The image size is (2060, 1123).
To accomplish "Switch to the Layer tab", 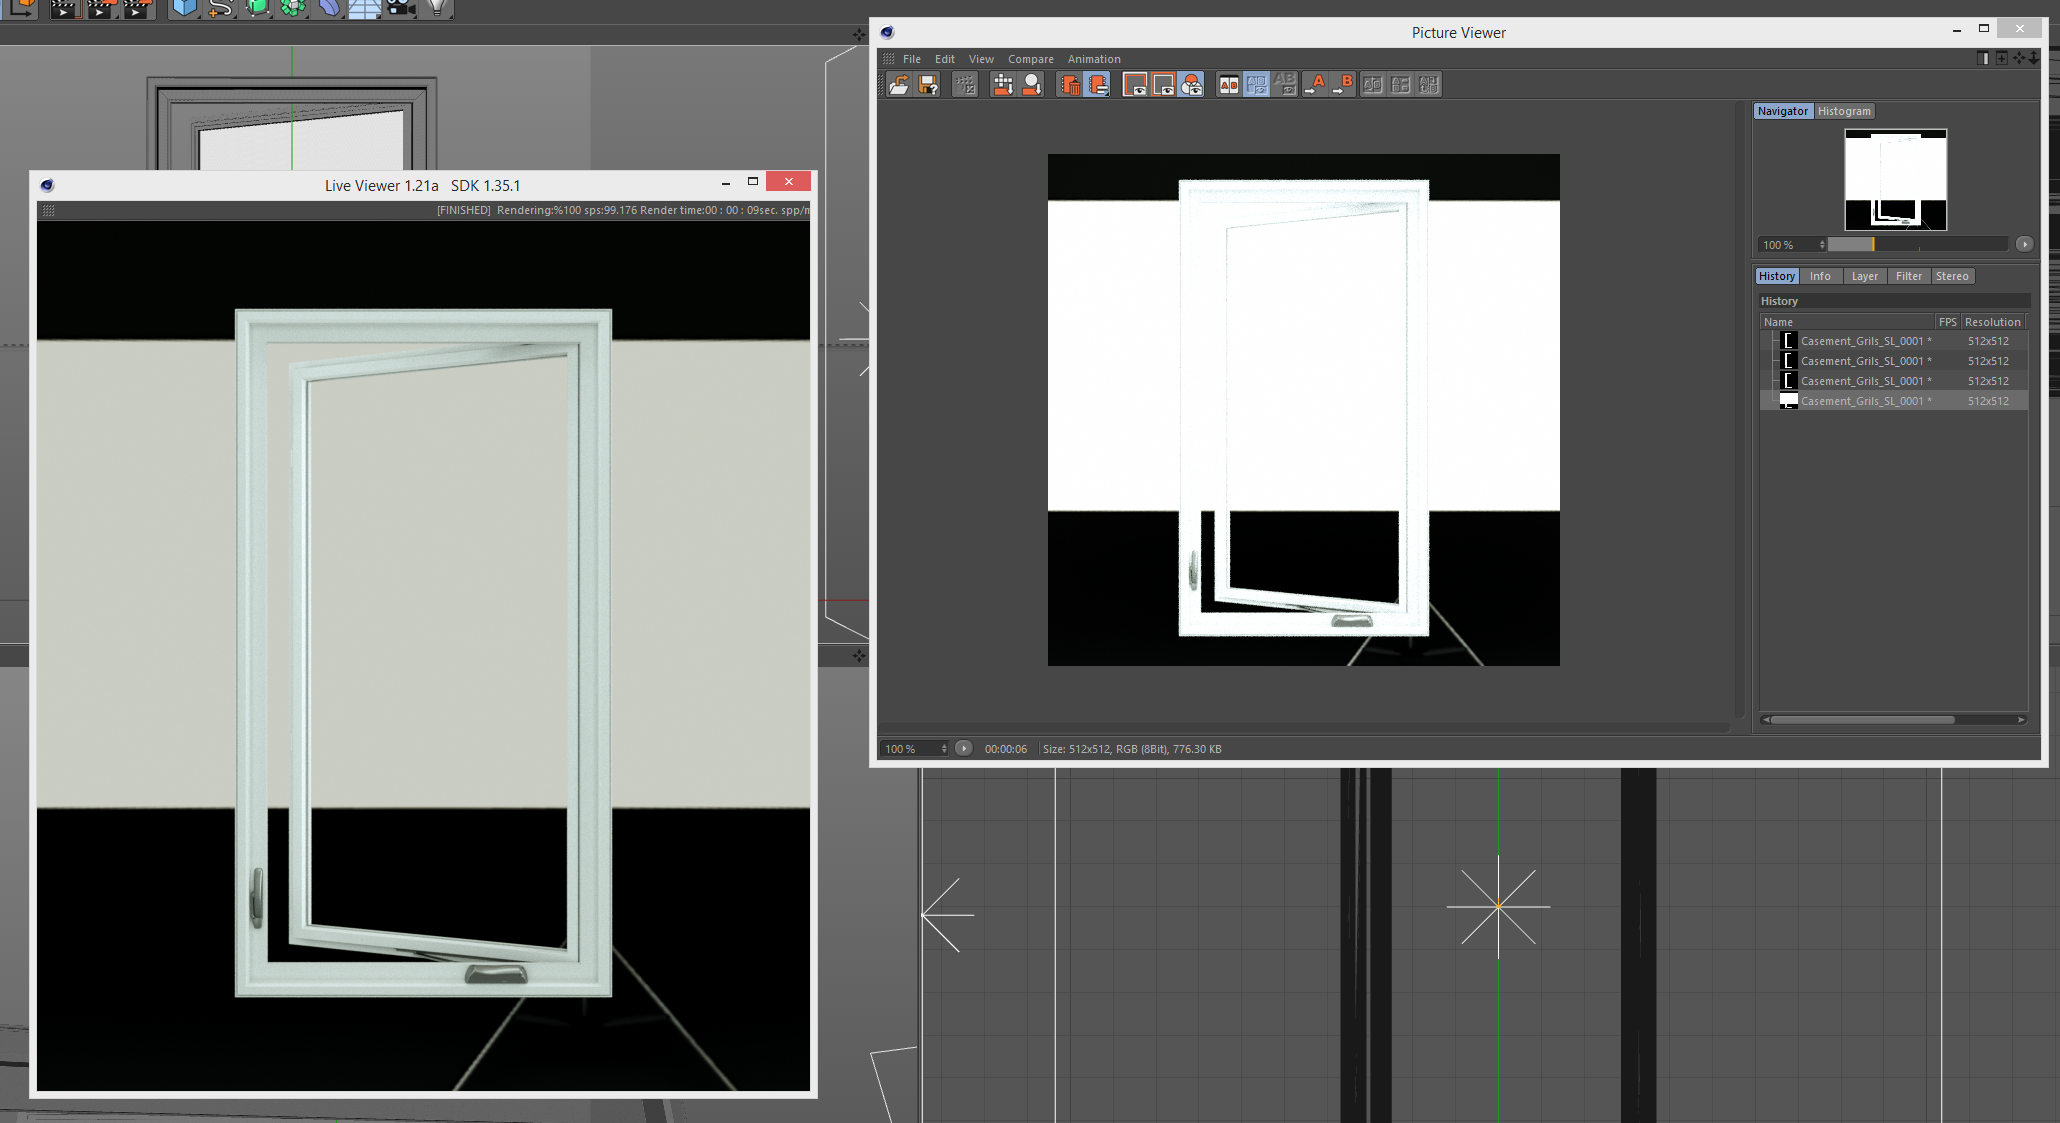I will (x=1864, y=276).
